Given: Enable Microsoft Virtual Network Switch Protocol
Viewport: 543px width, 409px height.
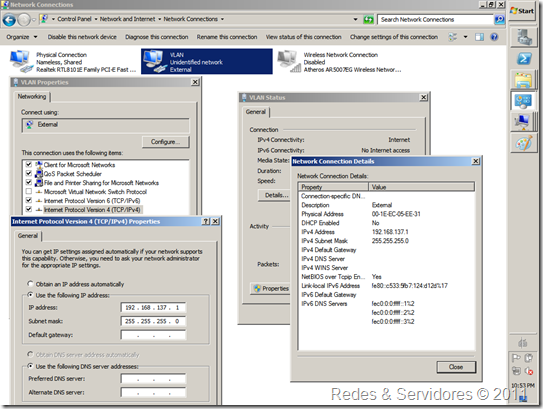Looking at the screenshot, I should pyautogui.click(x=29, y=191).
